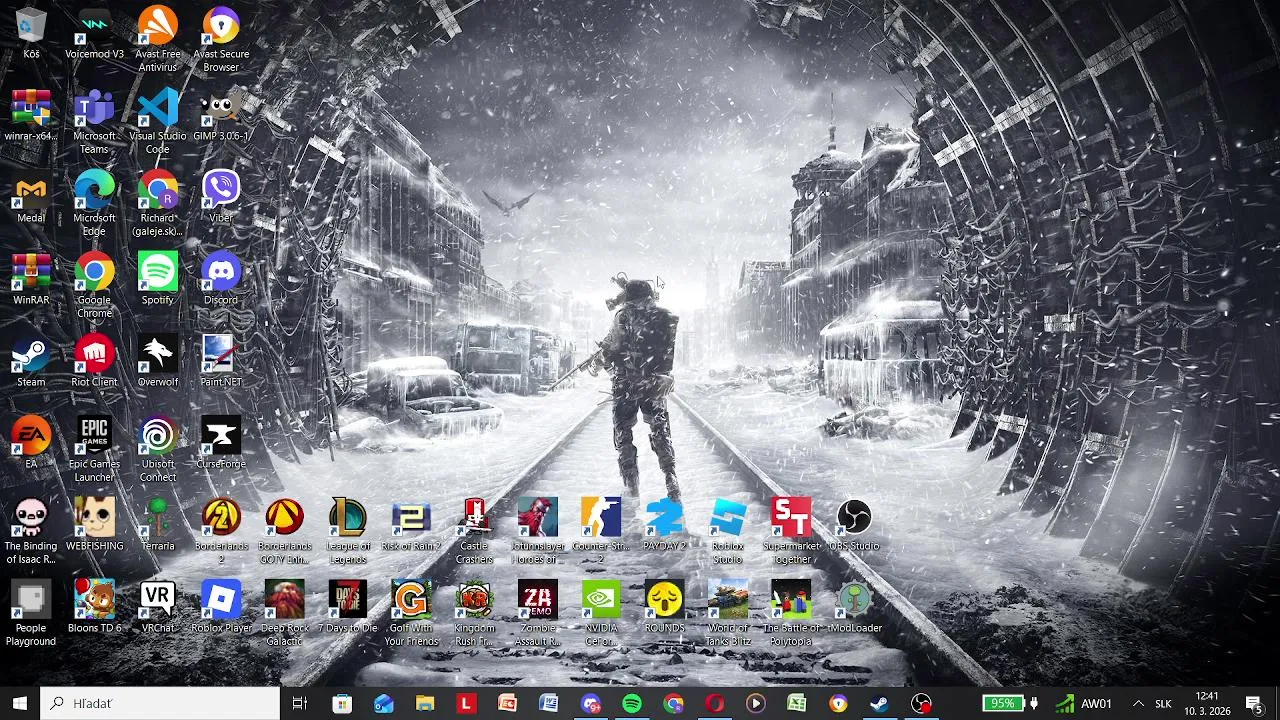Screen dimensions: 1280x720
Task: Switch to Spotify in the taskbar
Action: [x=632, y=703]
